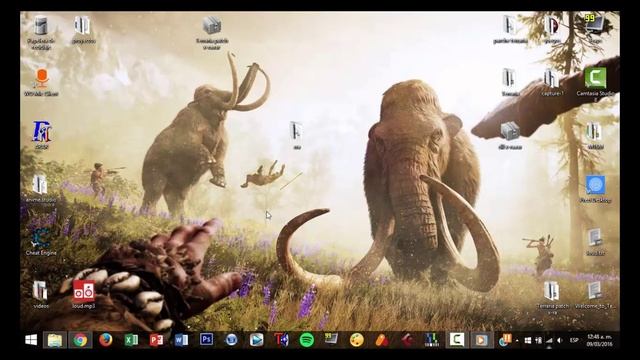Open the Camtasia Studio desktop shortcut
This screenshot has width=640, height=360.
(x=595, y=83)
